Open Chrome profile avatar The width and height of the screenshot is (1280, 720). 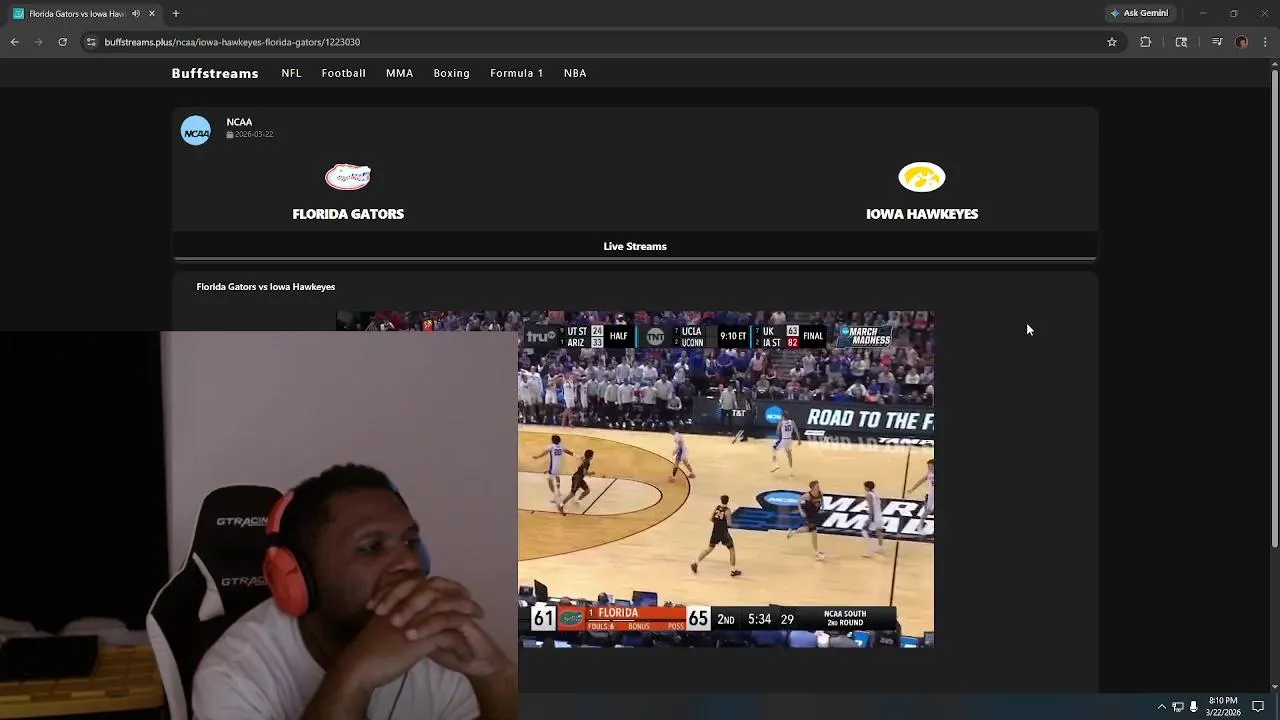pyautogui.click(x=1242, y=42)
